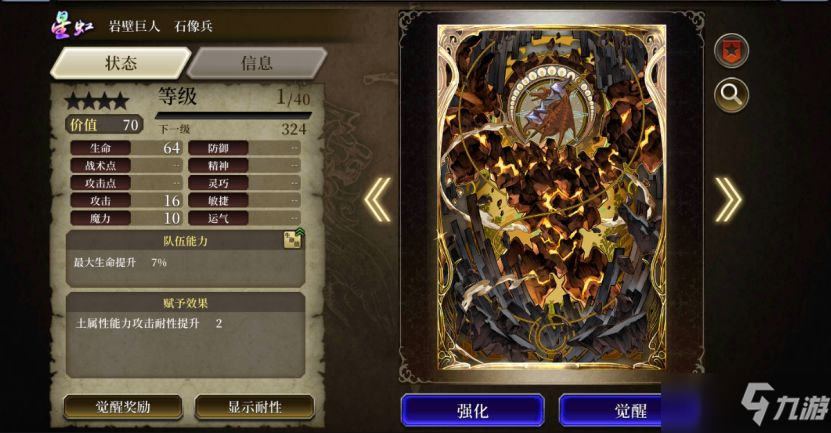Expand the 赋予效果 section header
Viewport: 831px width, 433px height.
185,303
